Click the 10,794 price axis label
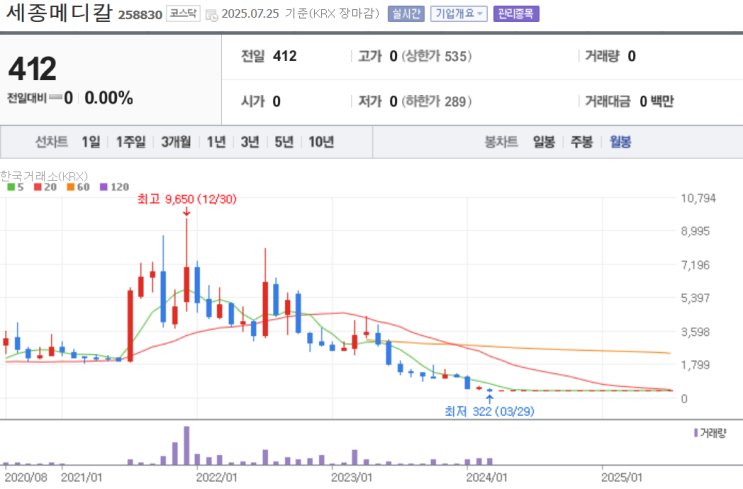Image resolution: width=743 pixels, height=489 pixels. 698,198
